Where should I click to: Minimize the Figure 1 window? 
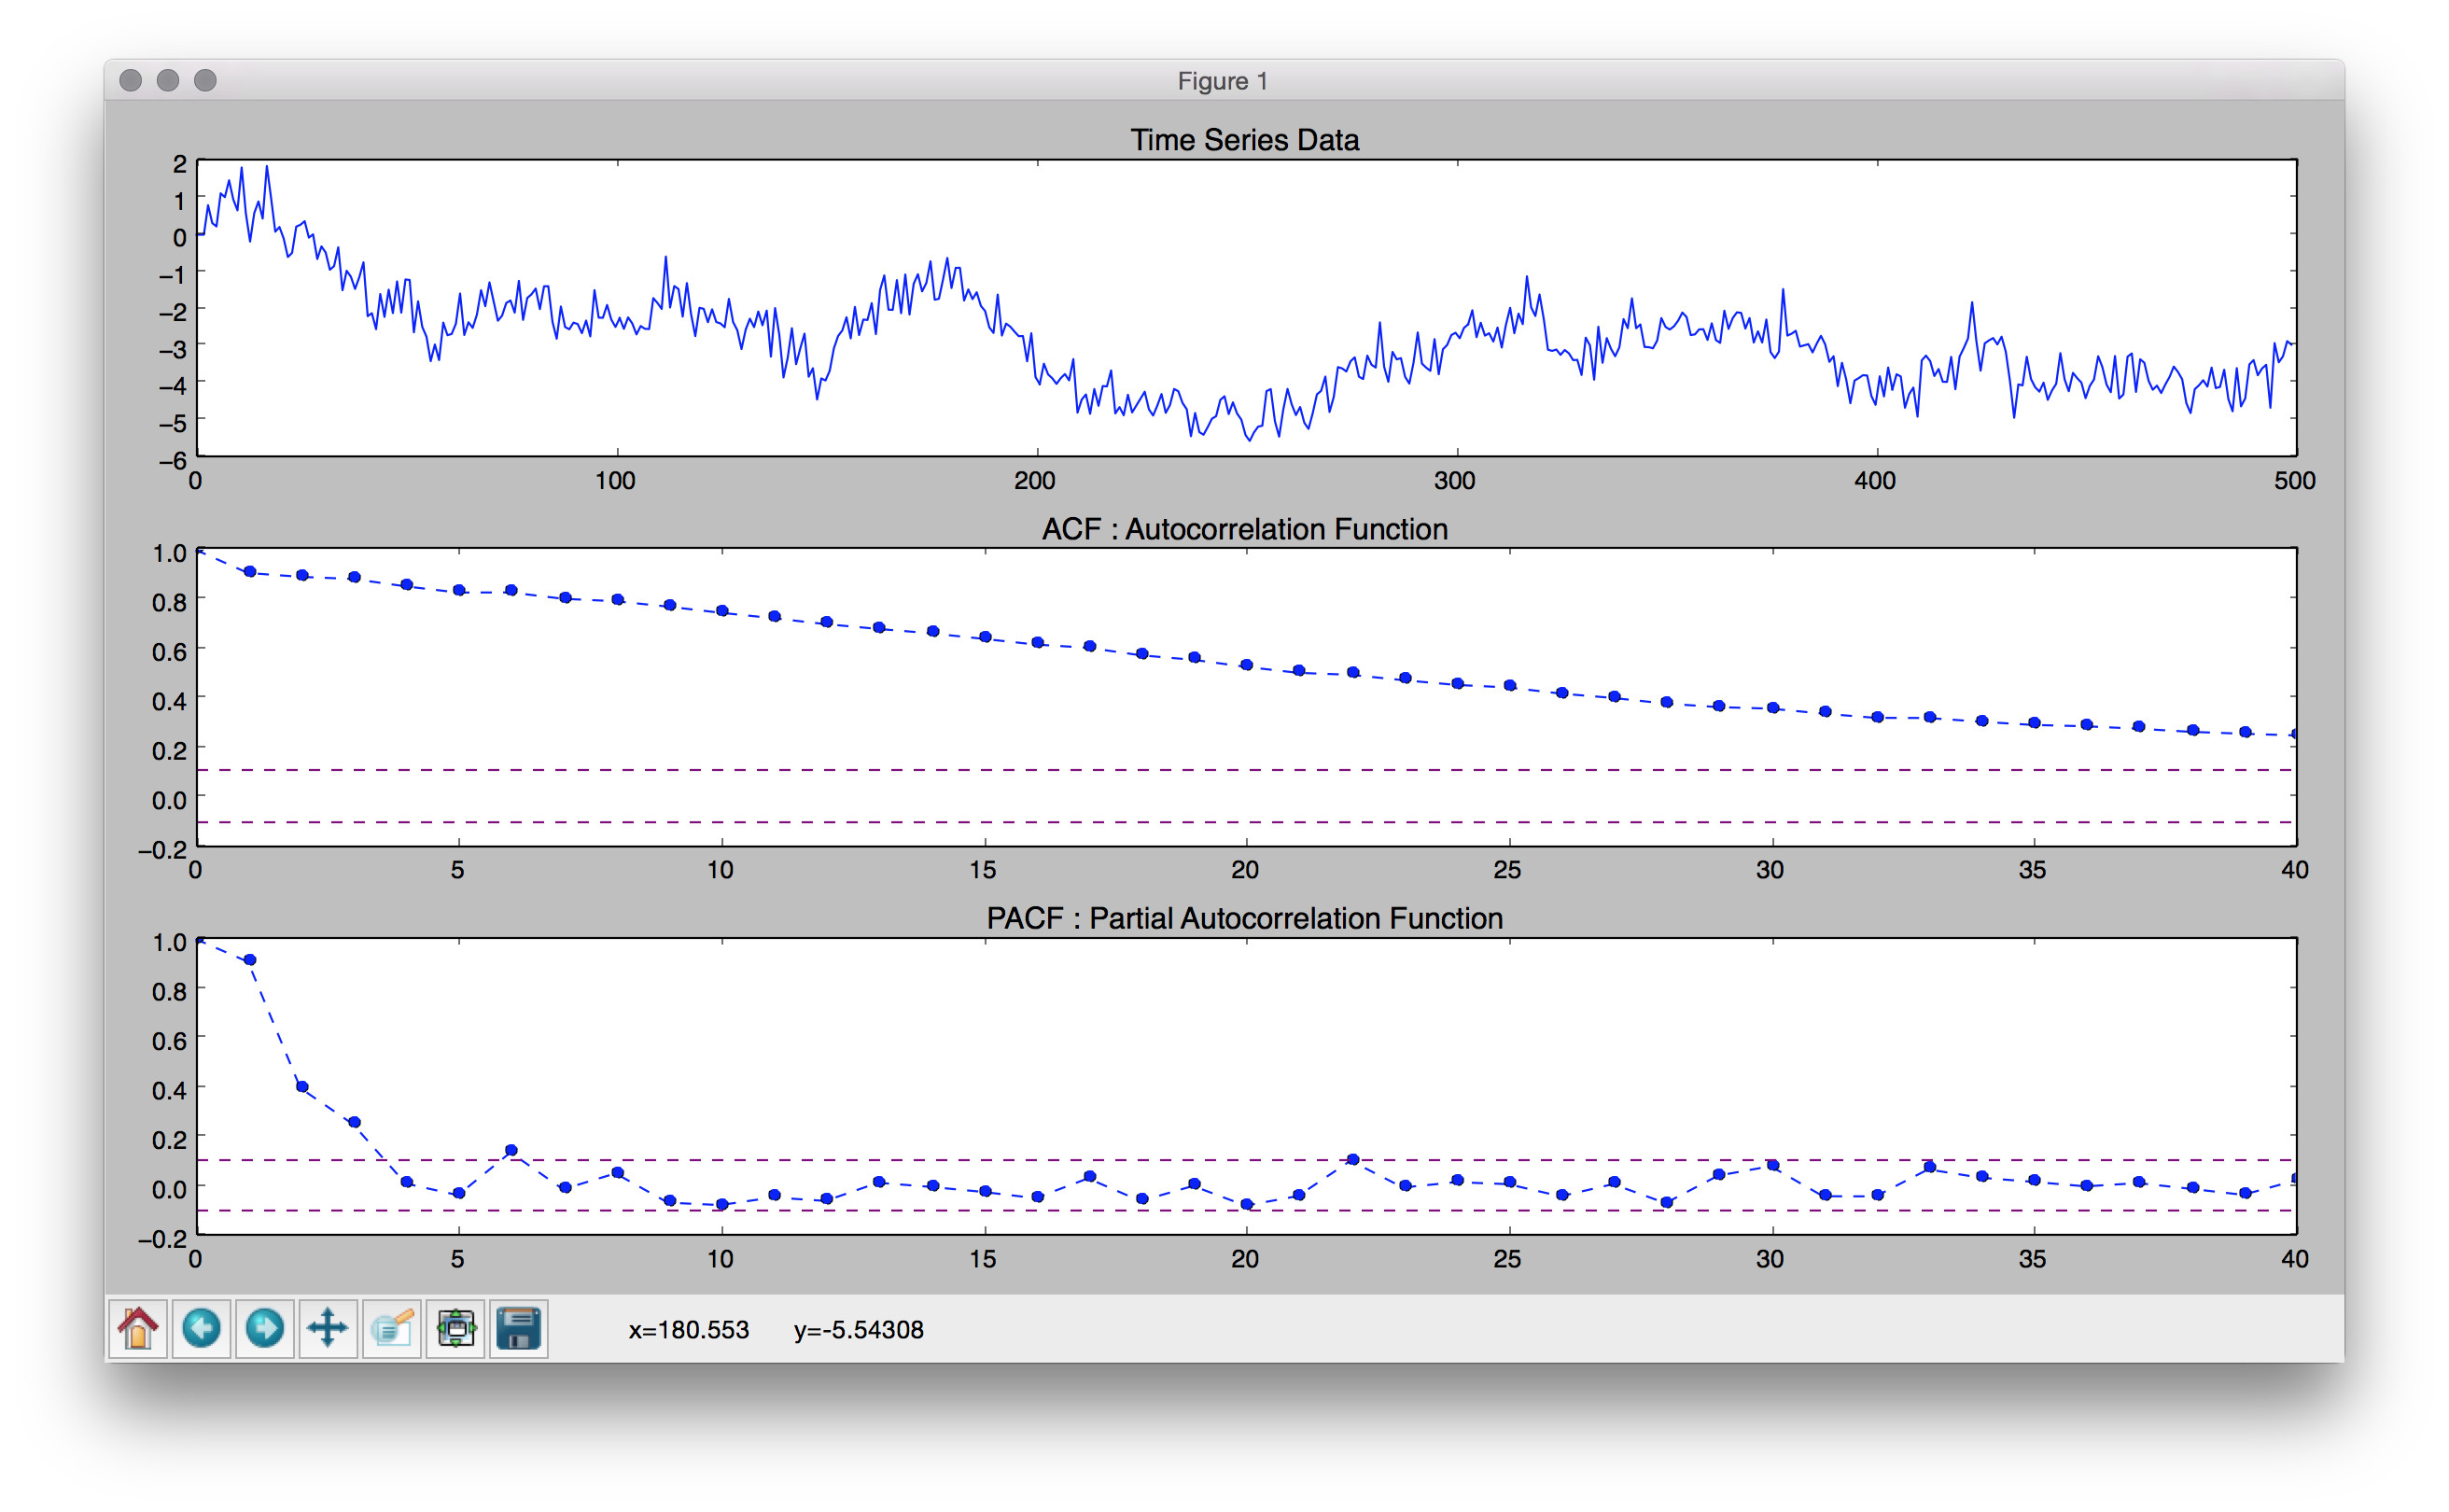pyautogui.click(x=168, y=80)
